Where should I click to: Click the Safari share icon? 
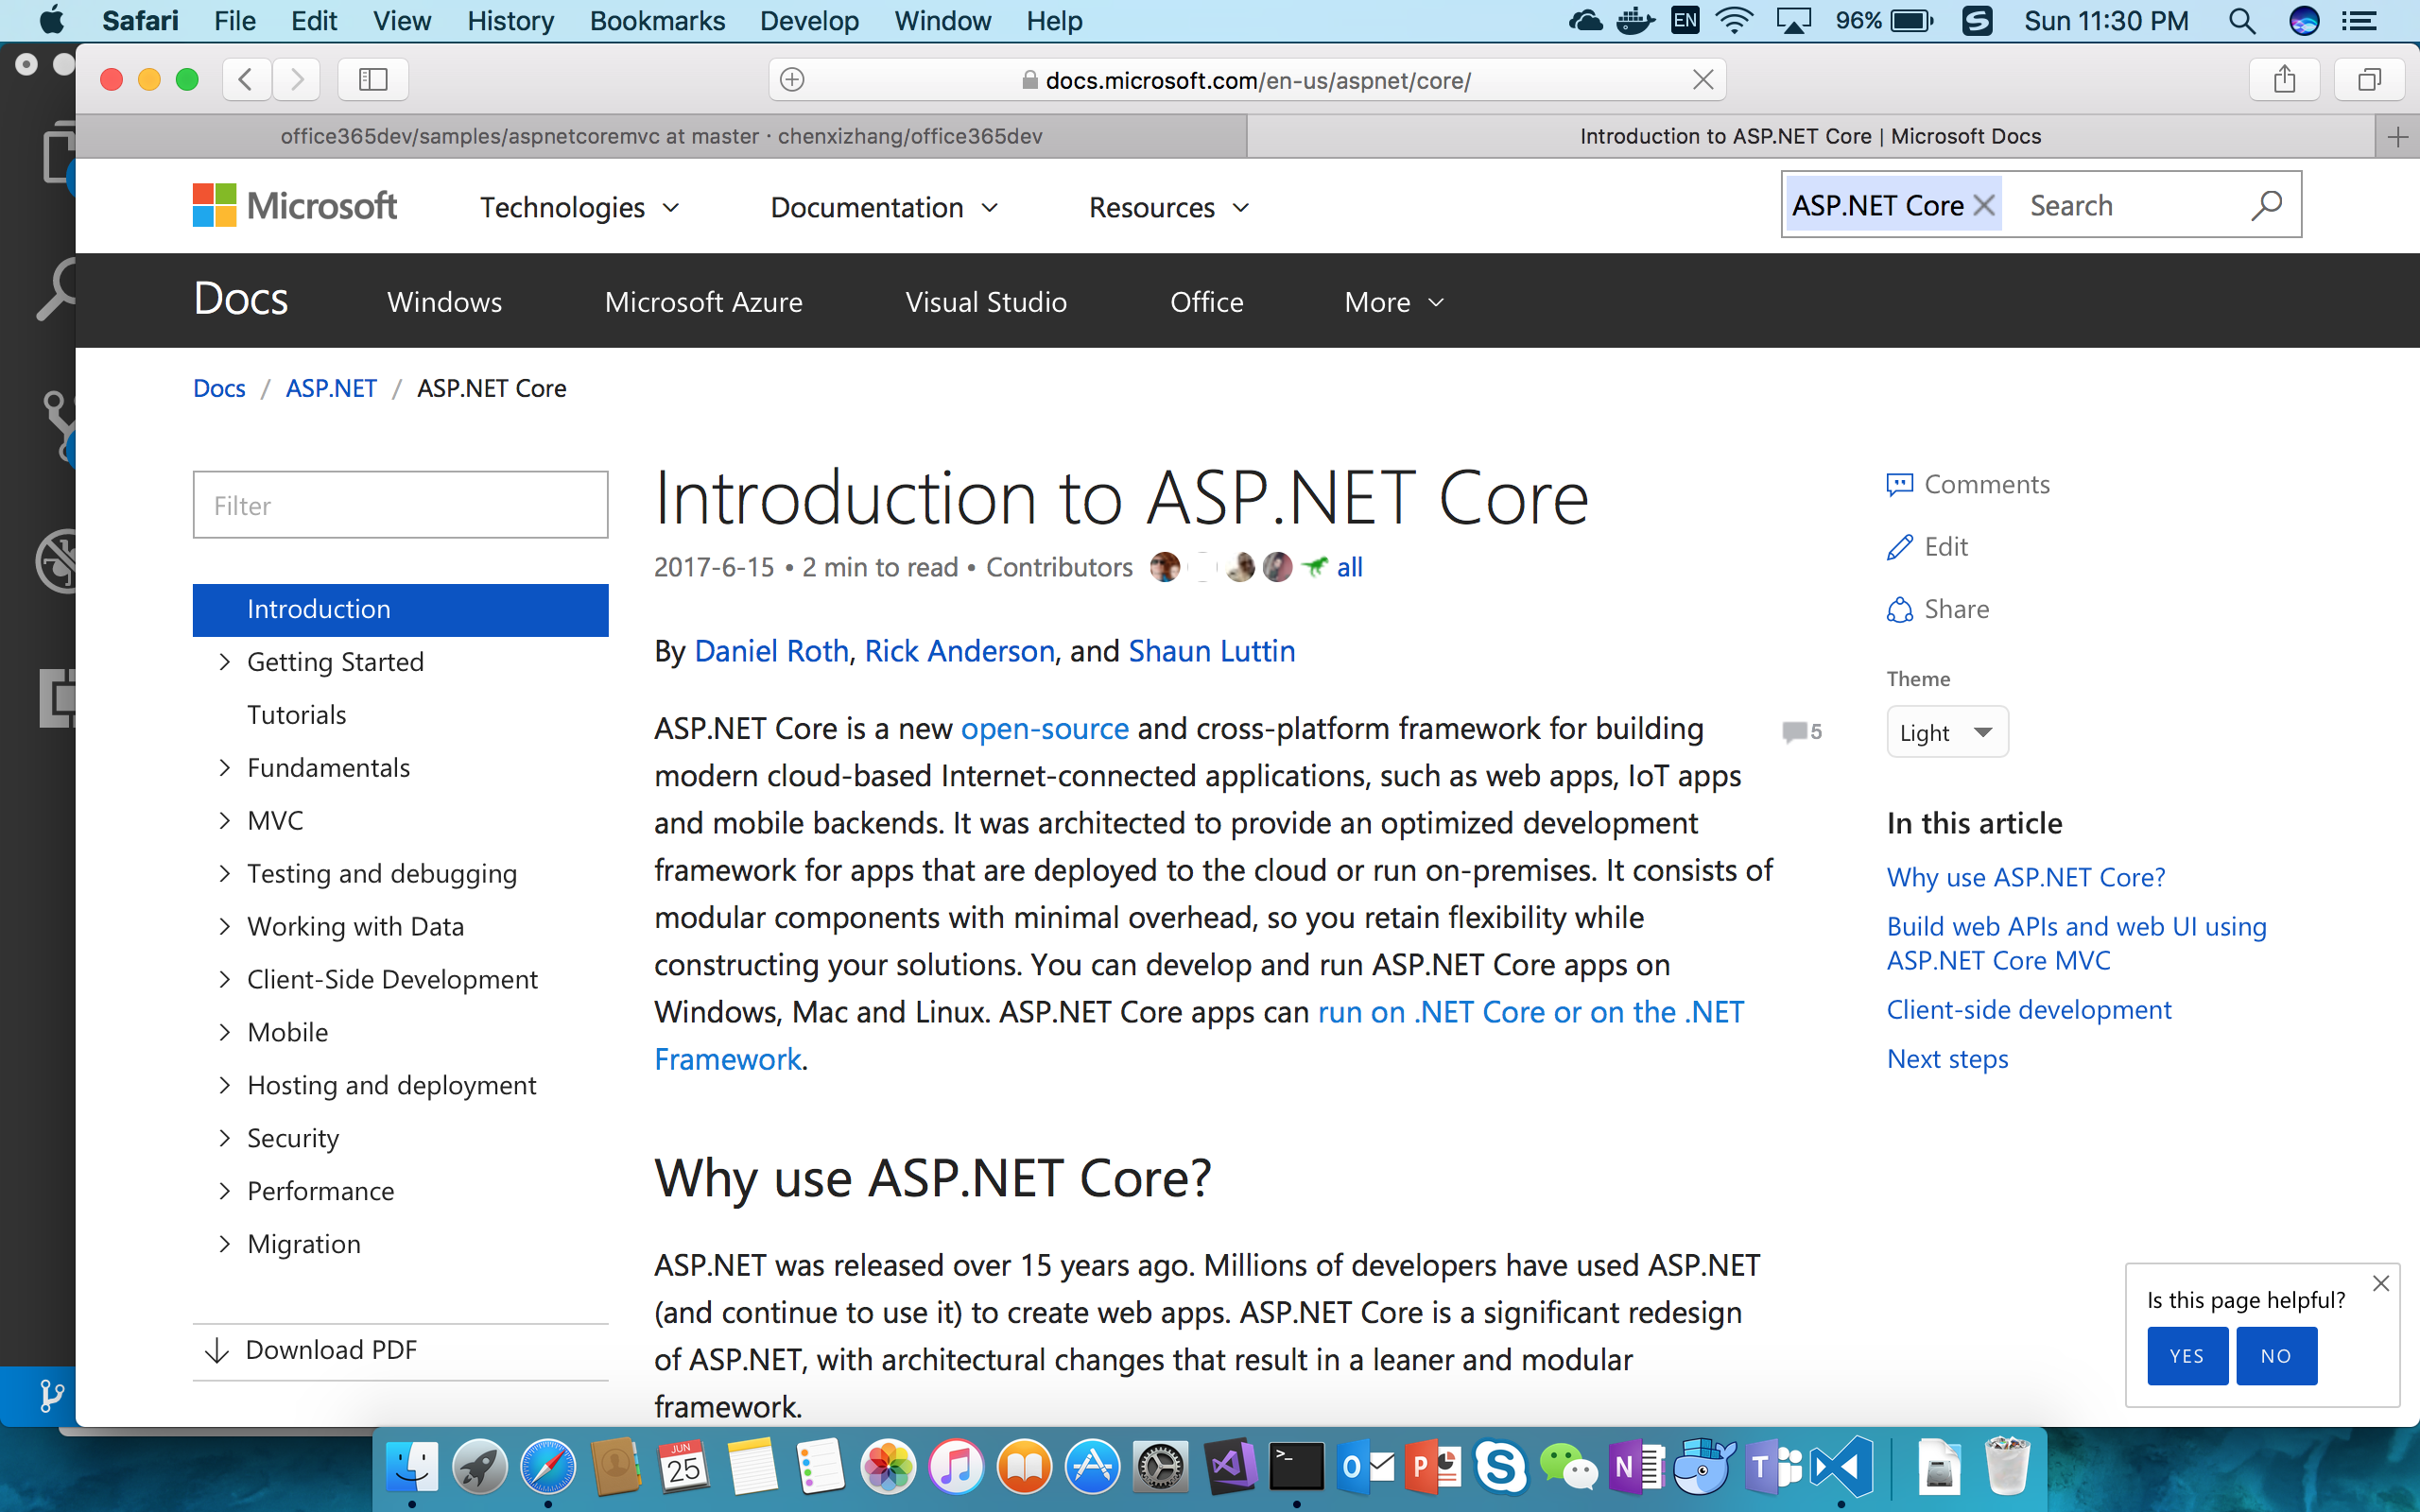(2283, 79)
